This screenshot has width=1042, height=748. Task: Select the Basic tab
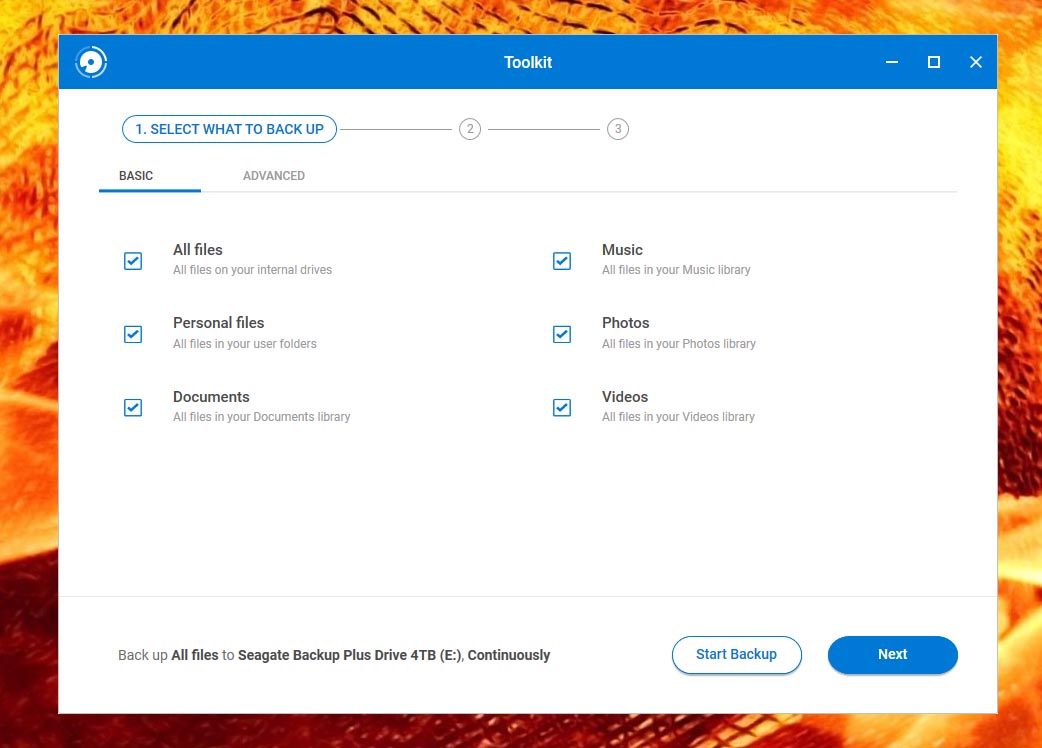point(136,176)
